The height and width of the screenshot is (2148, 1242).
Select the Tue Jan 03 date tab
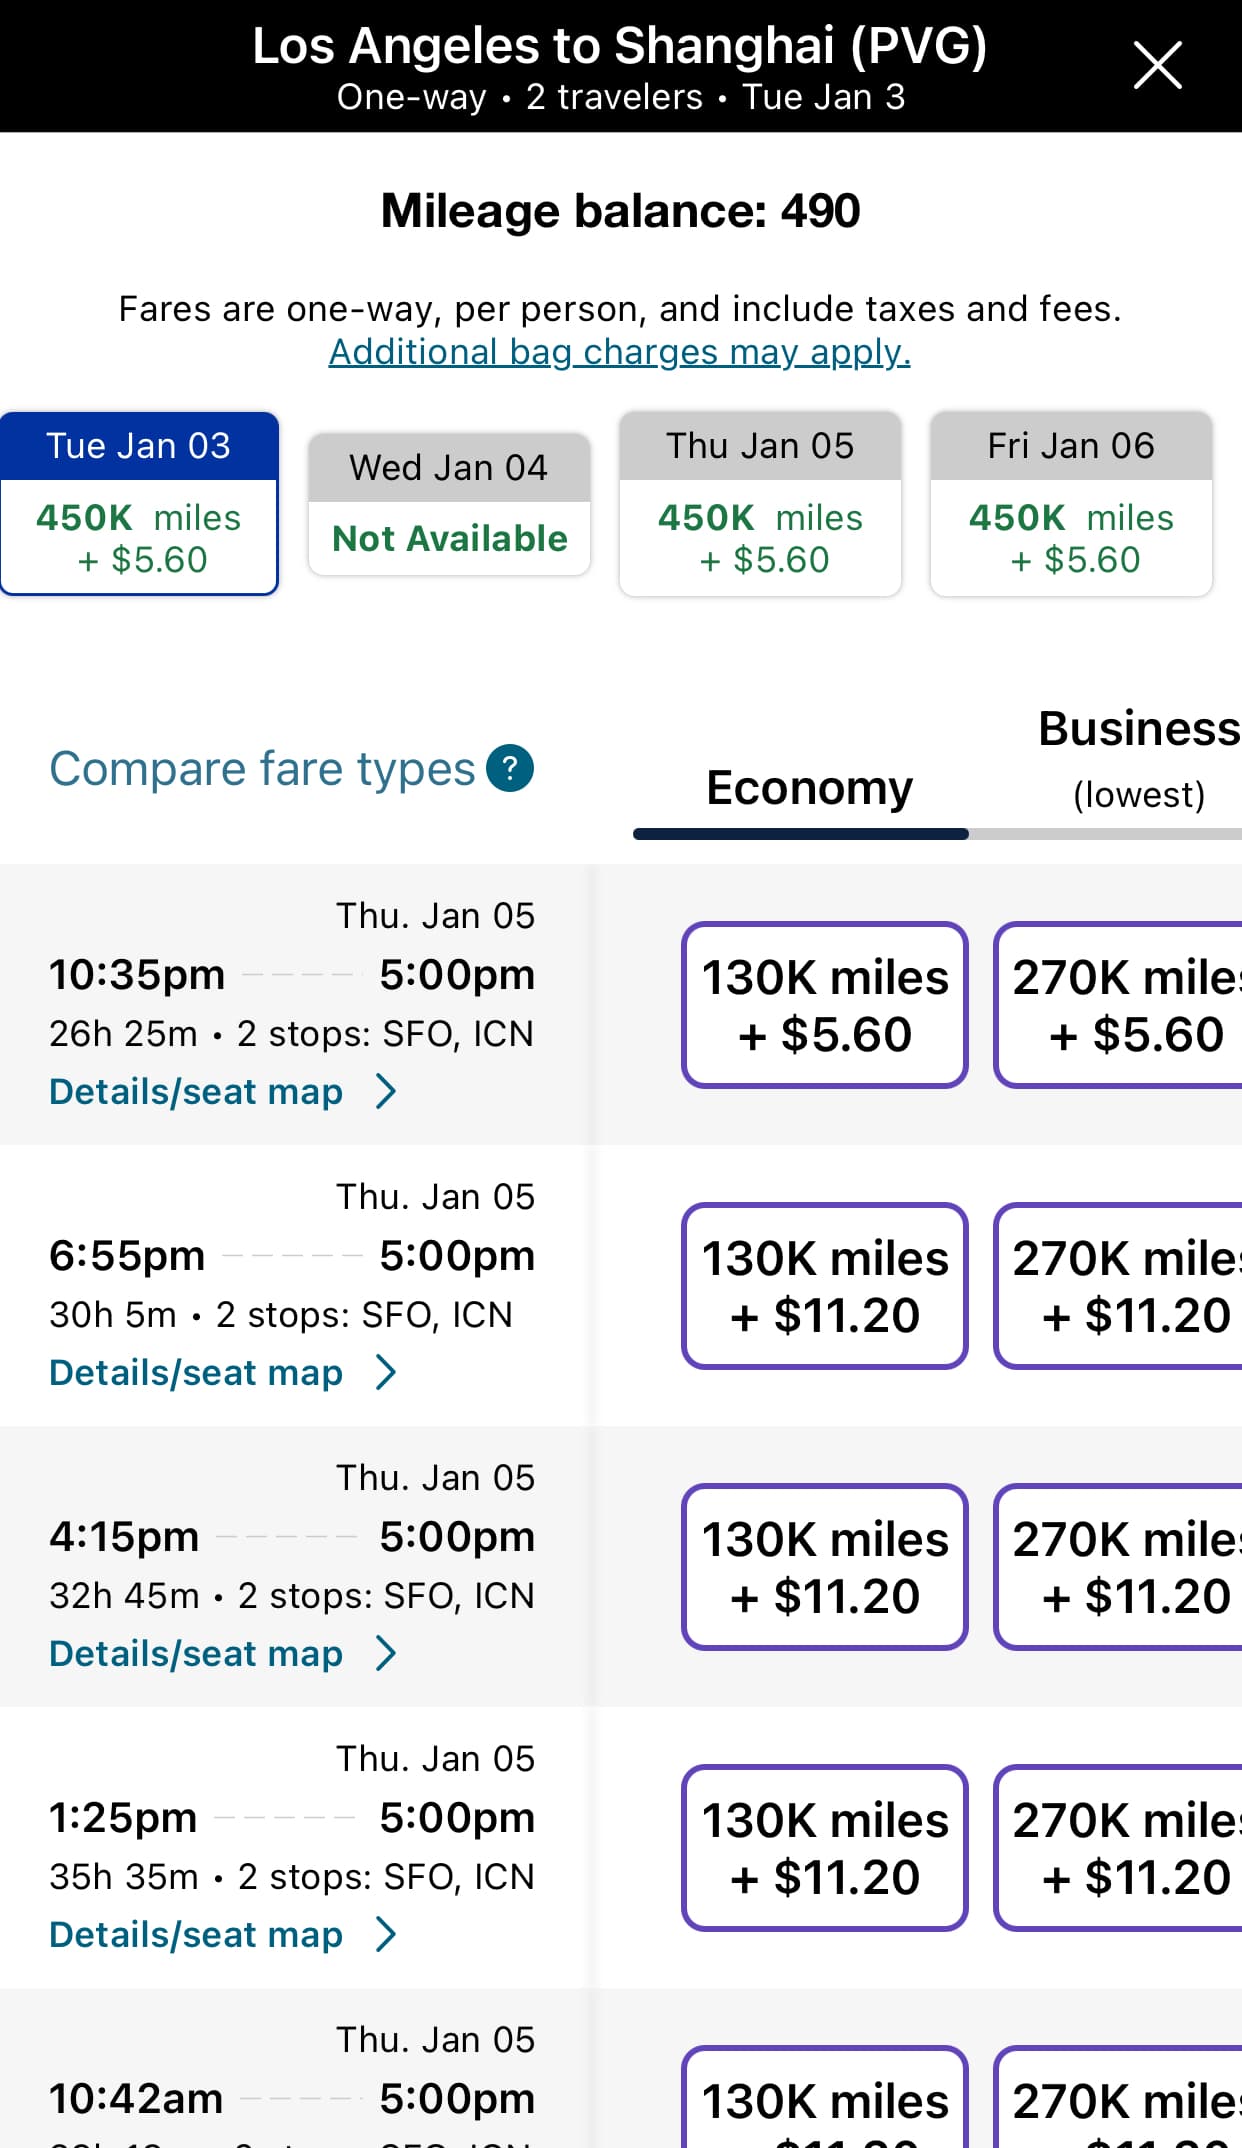click(x=139, y=503)
